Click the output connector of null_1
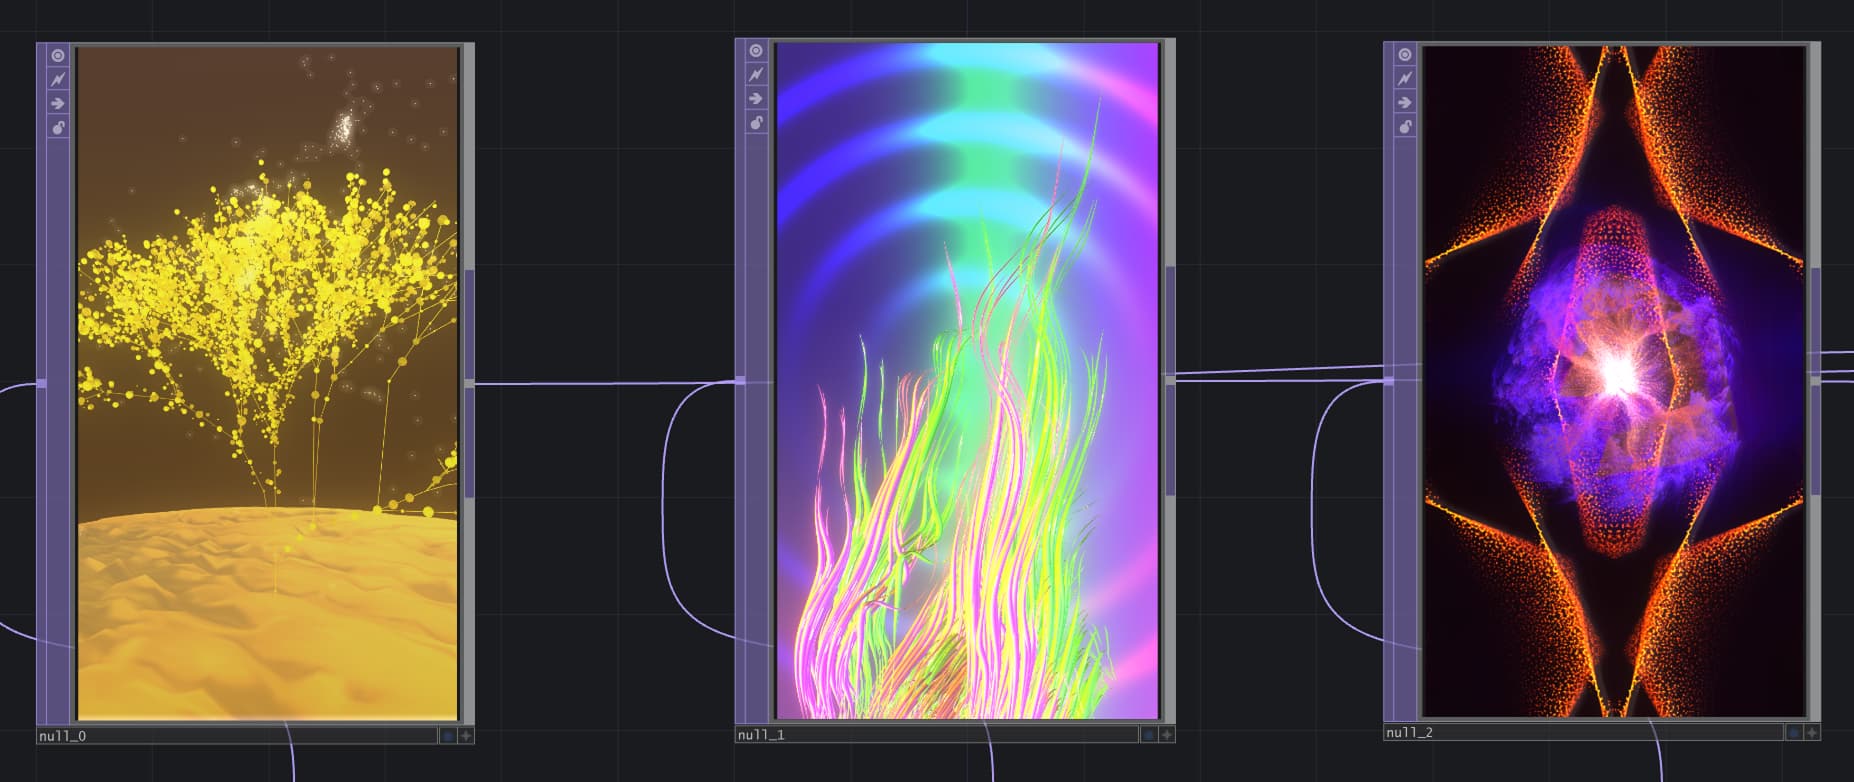 1171,380
